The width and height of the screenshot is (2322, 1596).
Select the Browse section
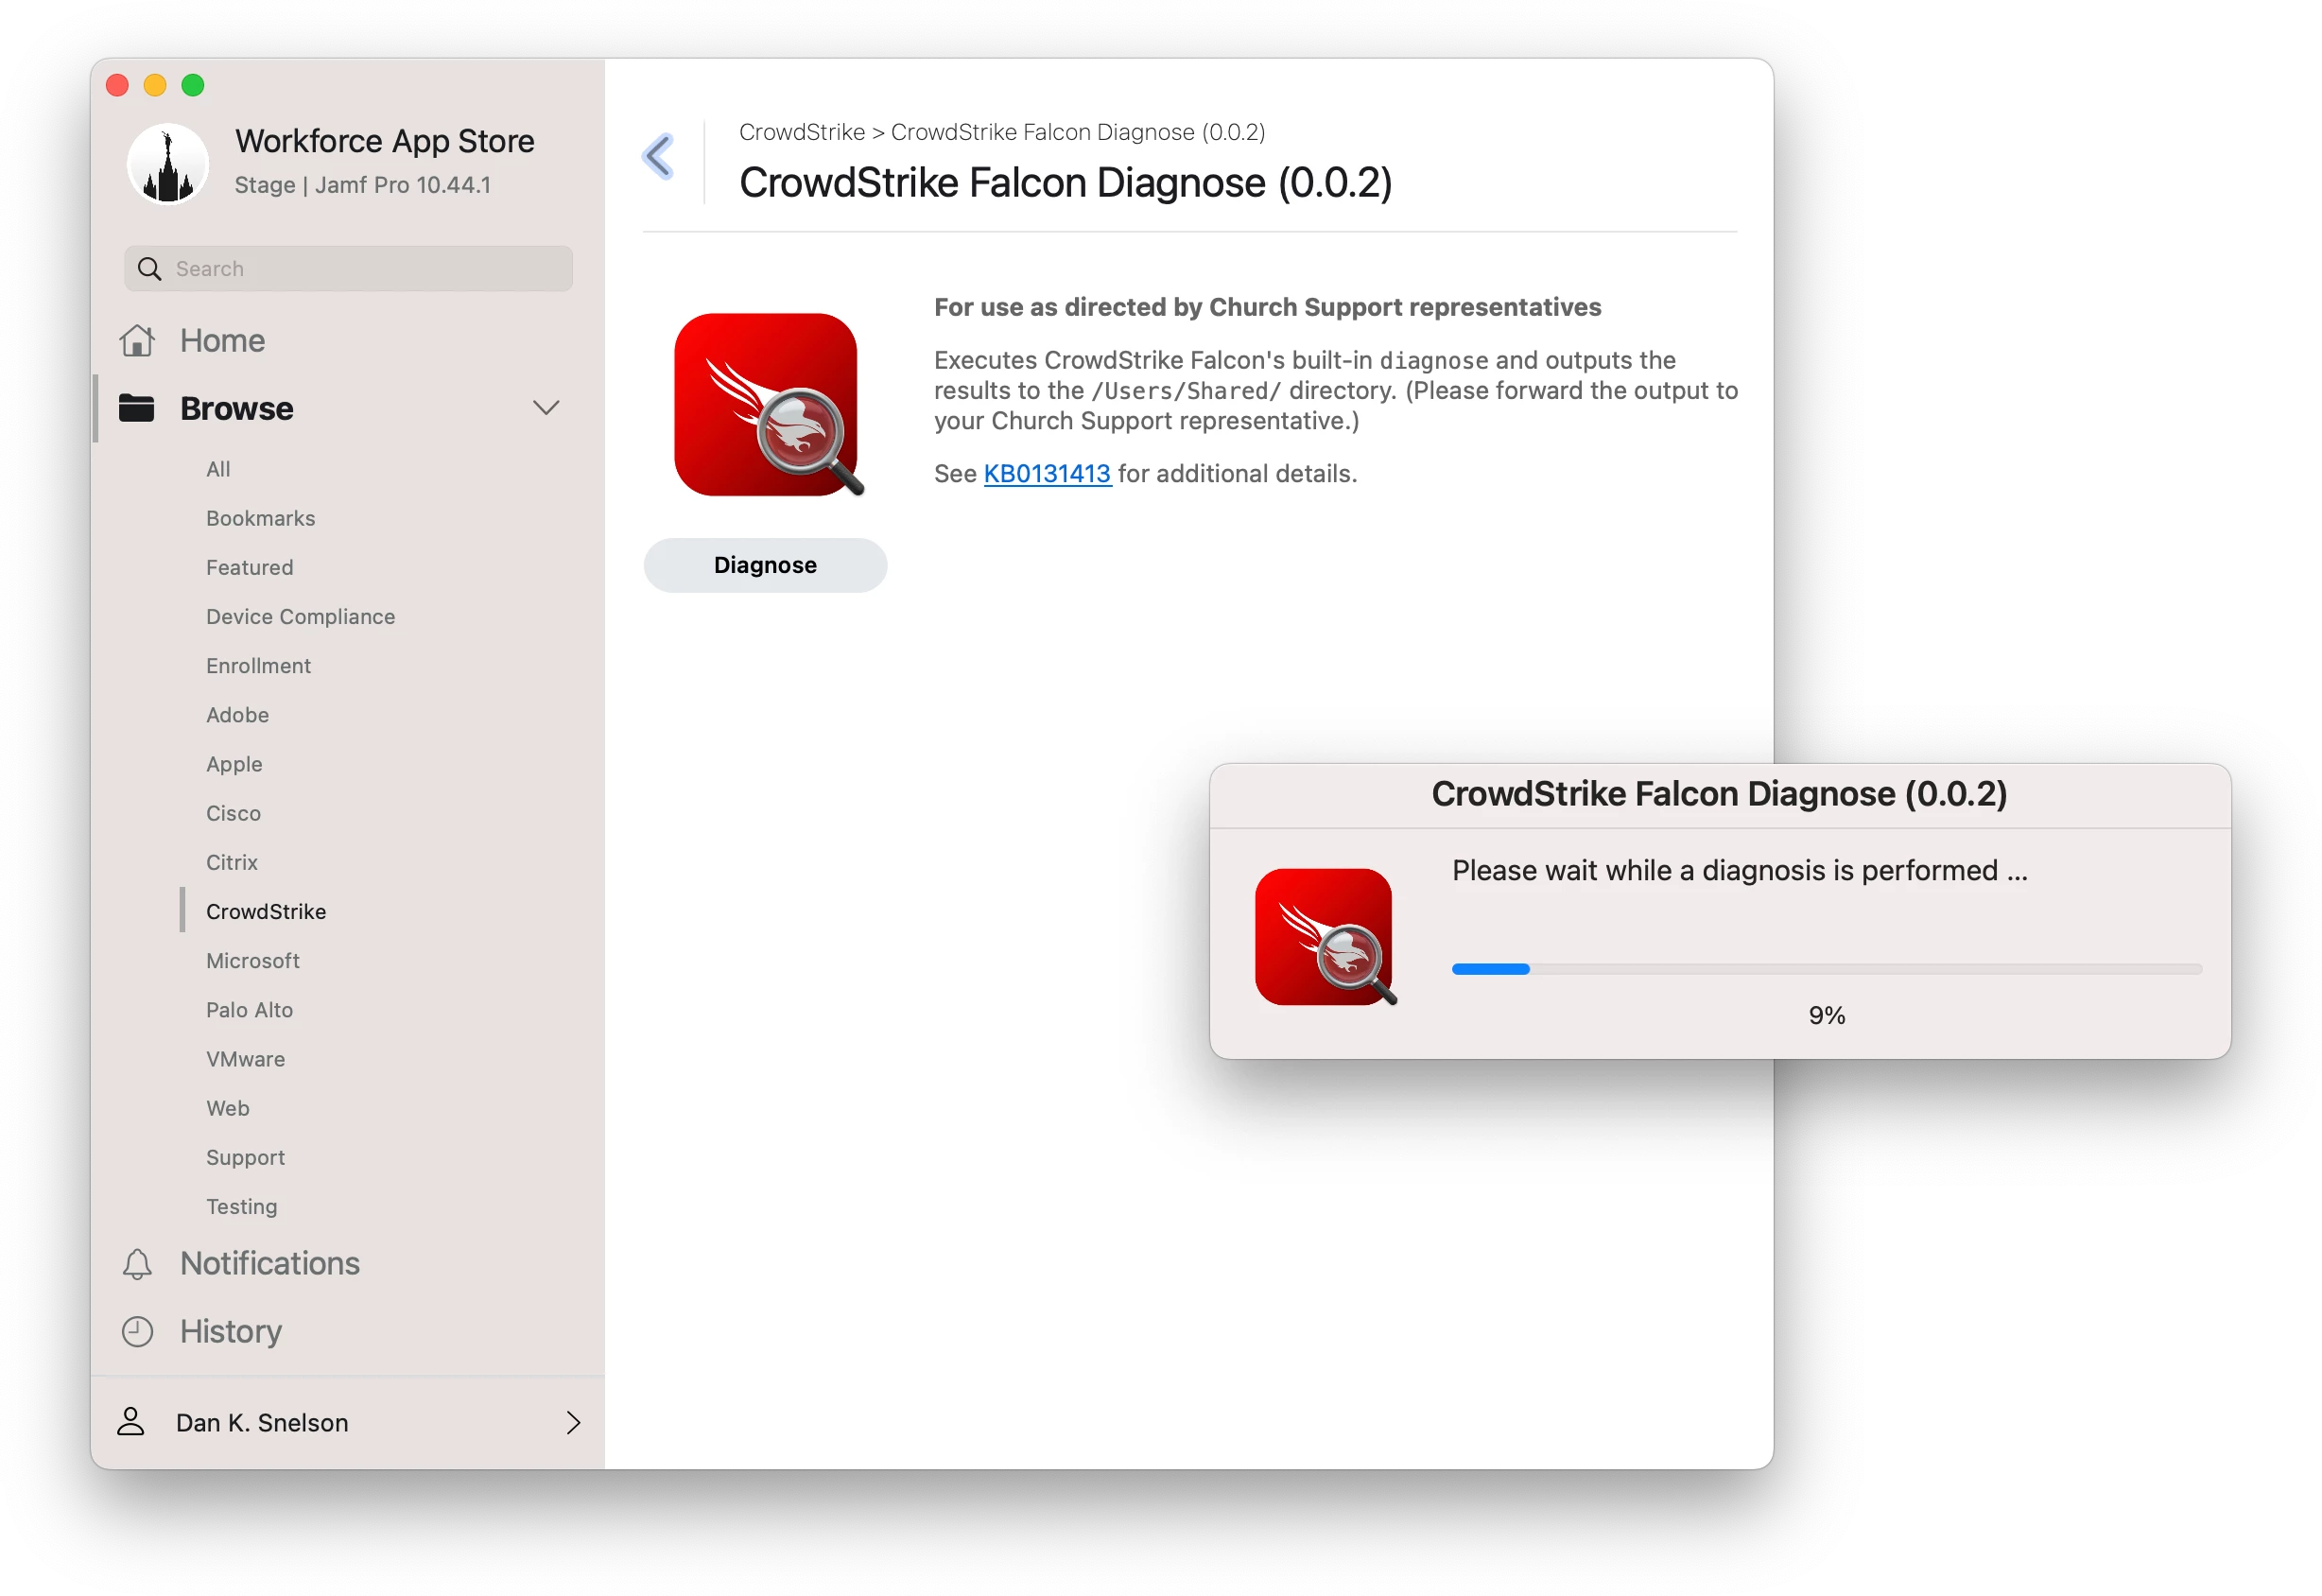point(237,408)
